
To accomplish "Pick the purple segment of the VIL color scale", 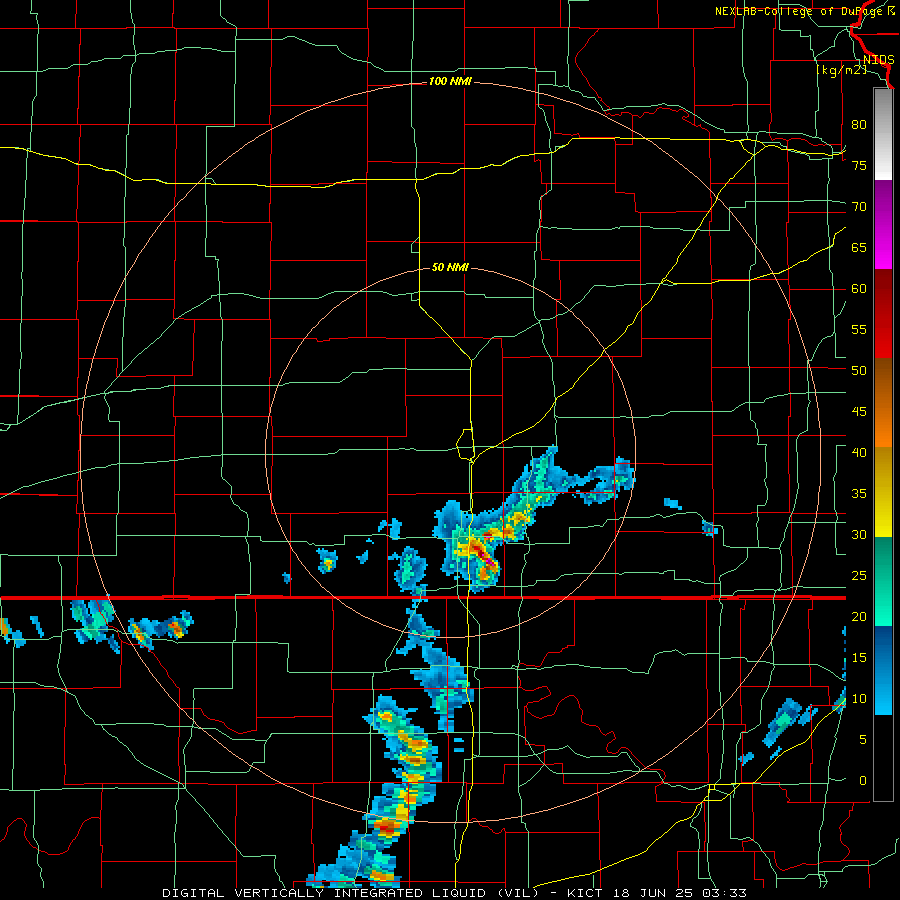I will pos(883,225).
